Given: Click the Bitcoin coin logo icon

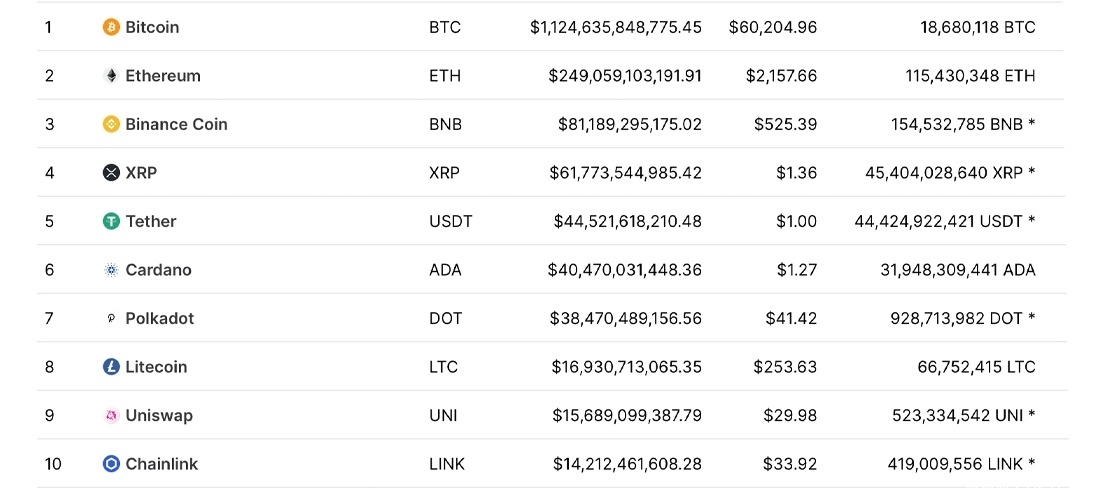Looking at the screenshot, I should point(112,27).
